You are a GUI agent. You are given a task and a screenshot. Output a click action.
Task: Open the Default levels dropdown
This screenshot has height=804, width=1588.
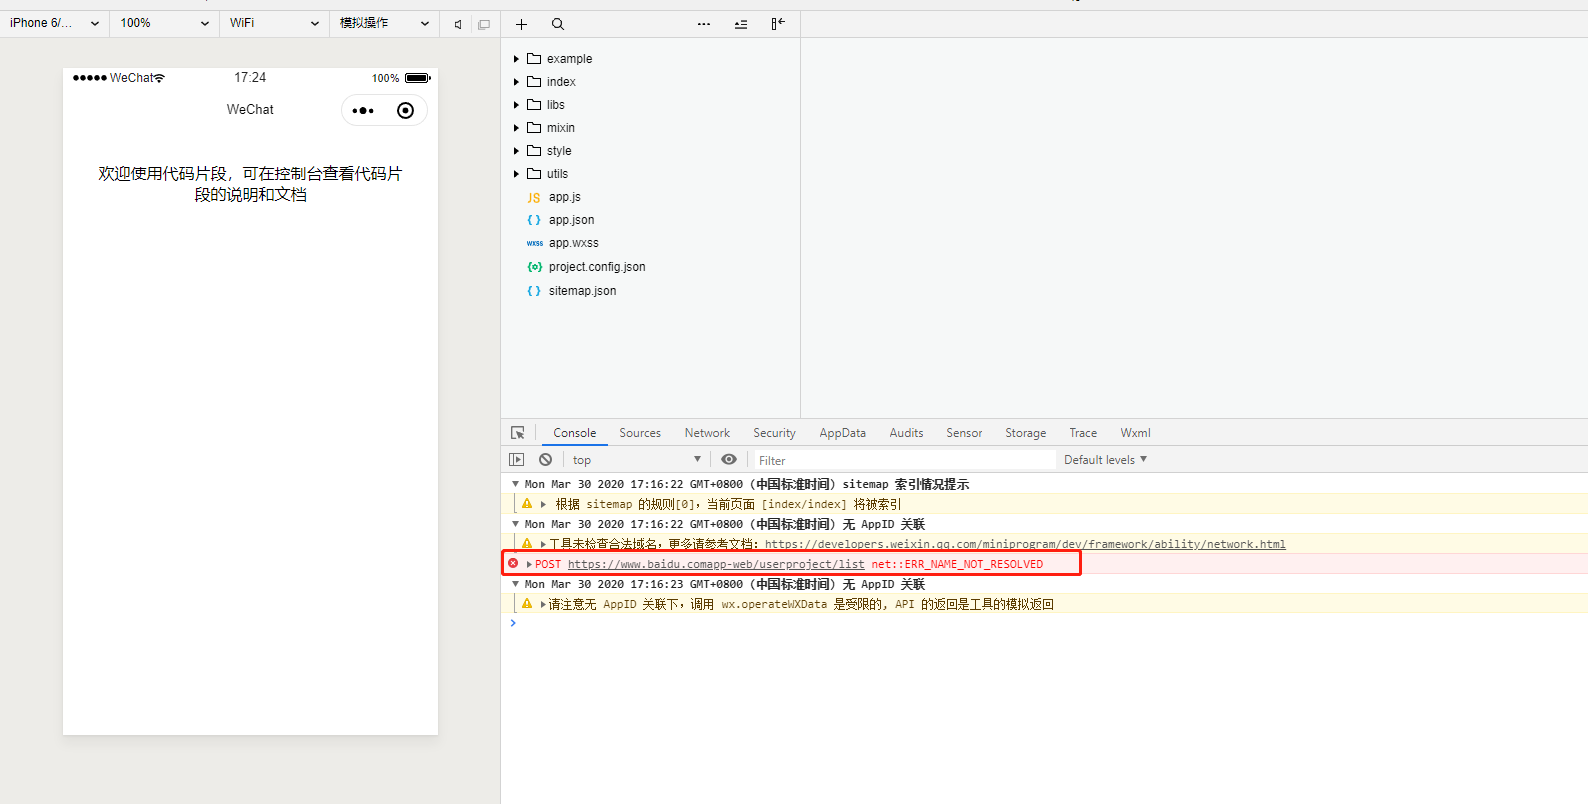(1105, 460)
